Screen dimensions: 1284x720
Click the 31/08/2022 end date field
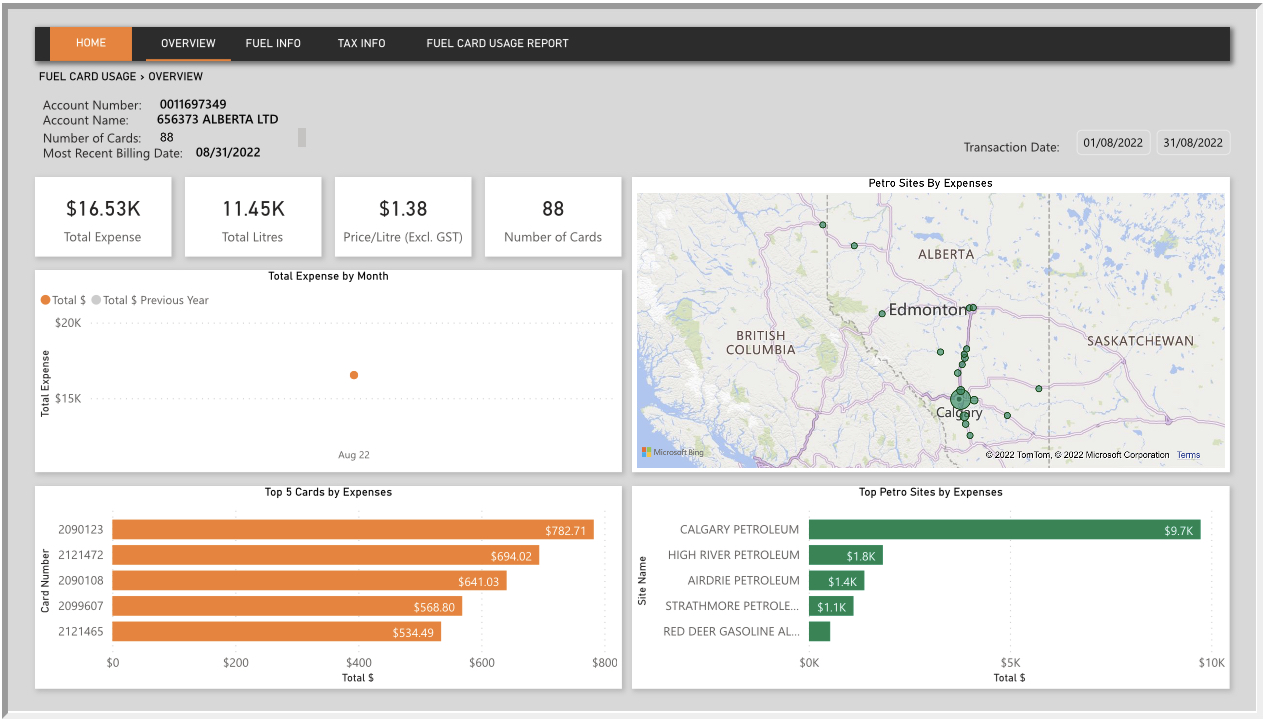(x=1194, y=143)
